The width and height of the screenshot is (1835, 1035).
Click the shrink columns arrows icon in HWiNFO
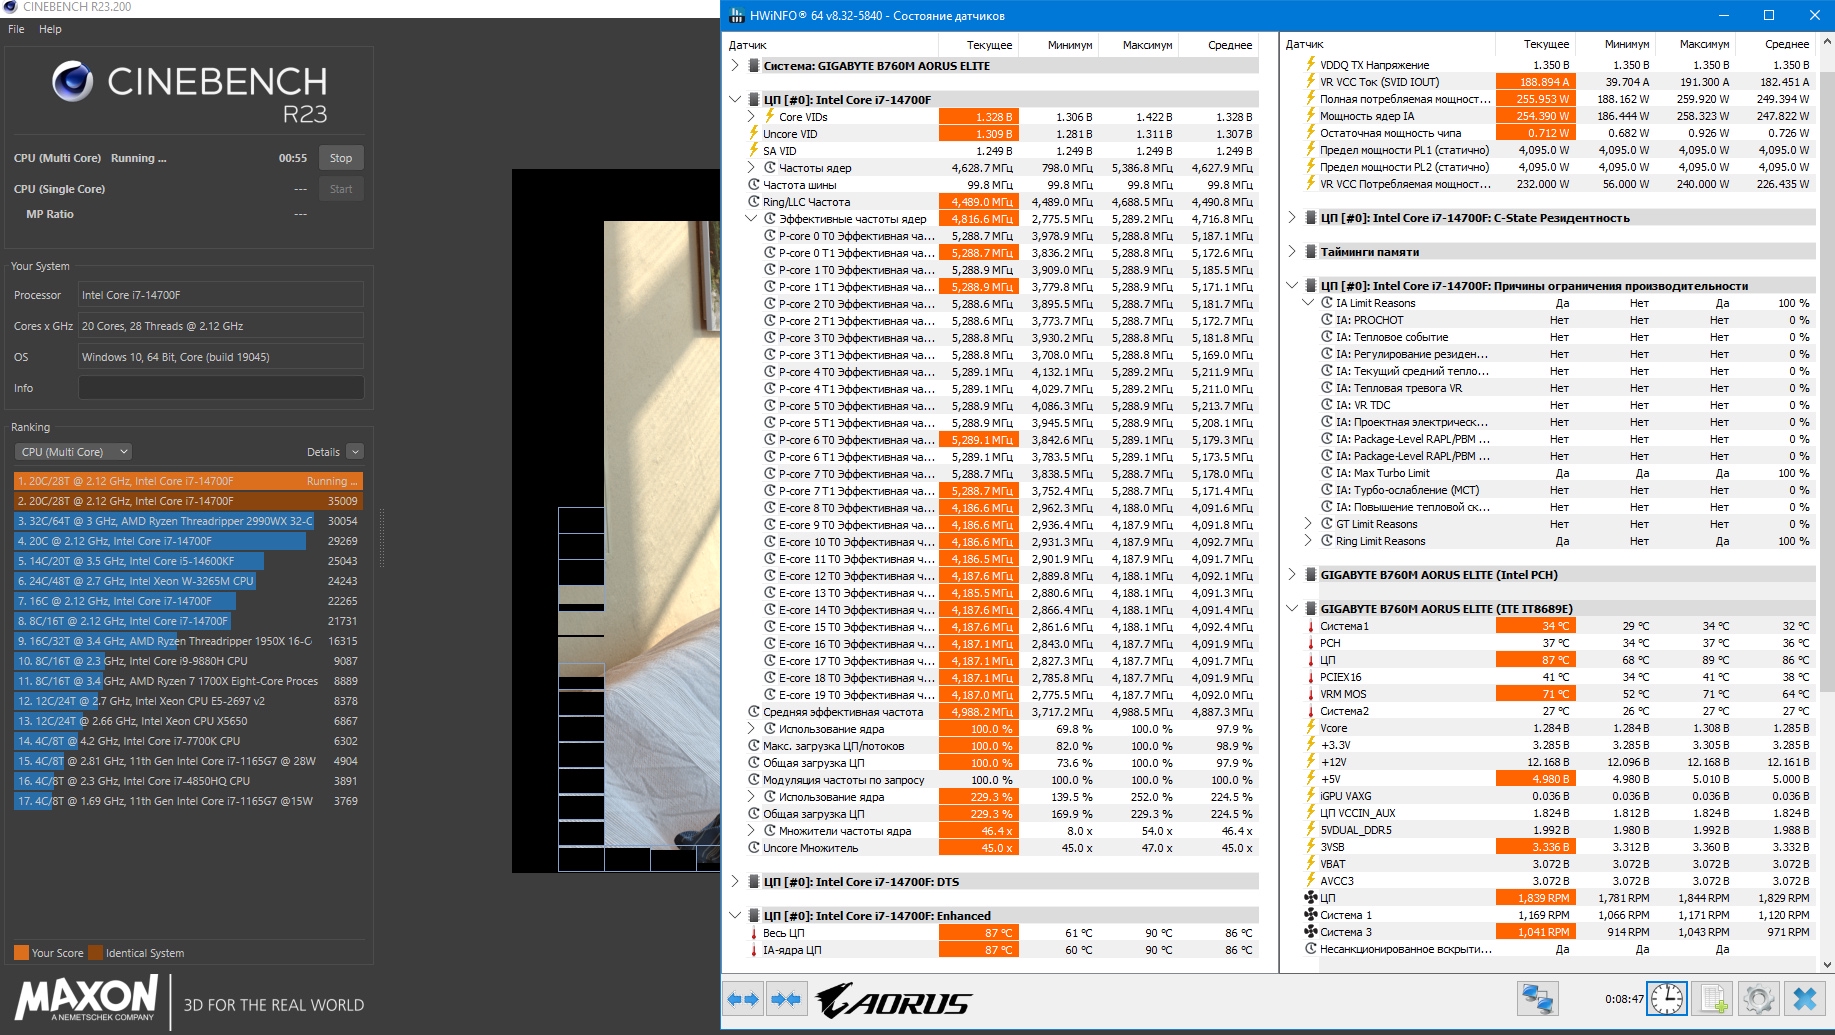(786, 999)
